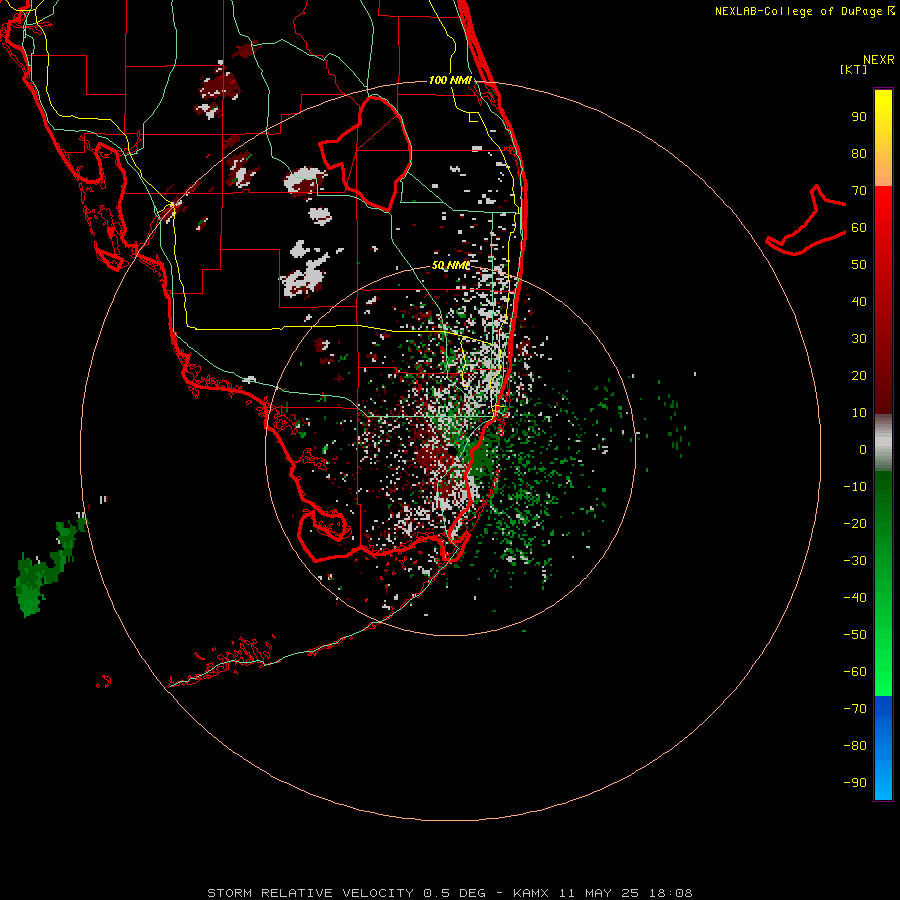The image size is (900, 900).
Task: Select the -30 knot scale label
Action: (x=855, y=561)
